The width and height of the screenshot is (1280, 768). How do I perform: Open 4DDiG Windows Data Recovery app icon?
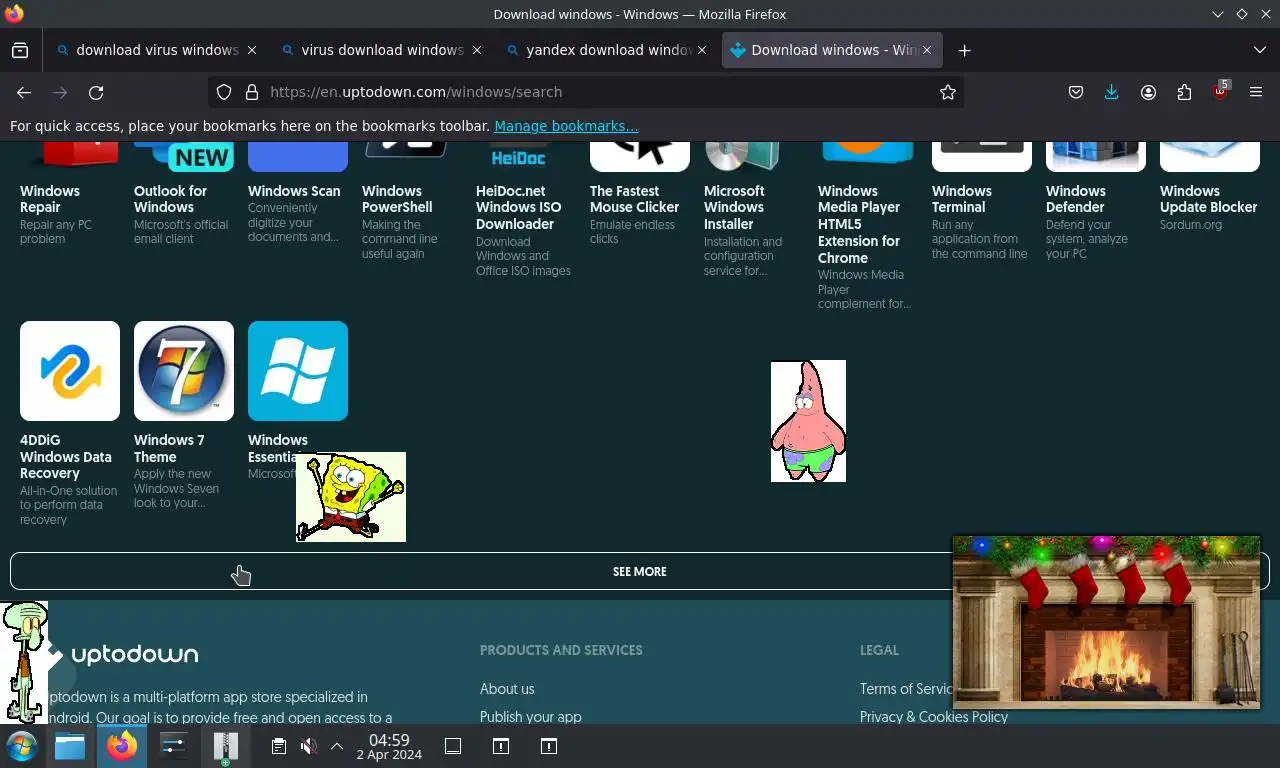70,371
